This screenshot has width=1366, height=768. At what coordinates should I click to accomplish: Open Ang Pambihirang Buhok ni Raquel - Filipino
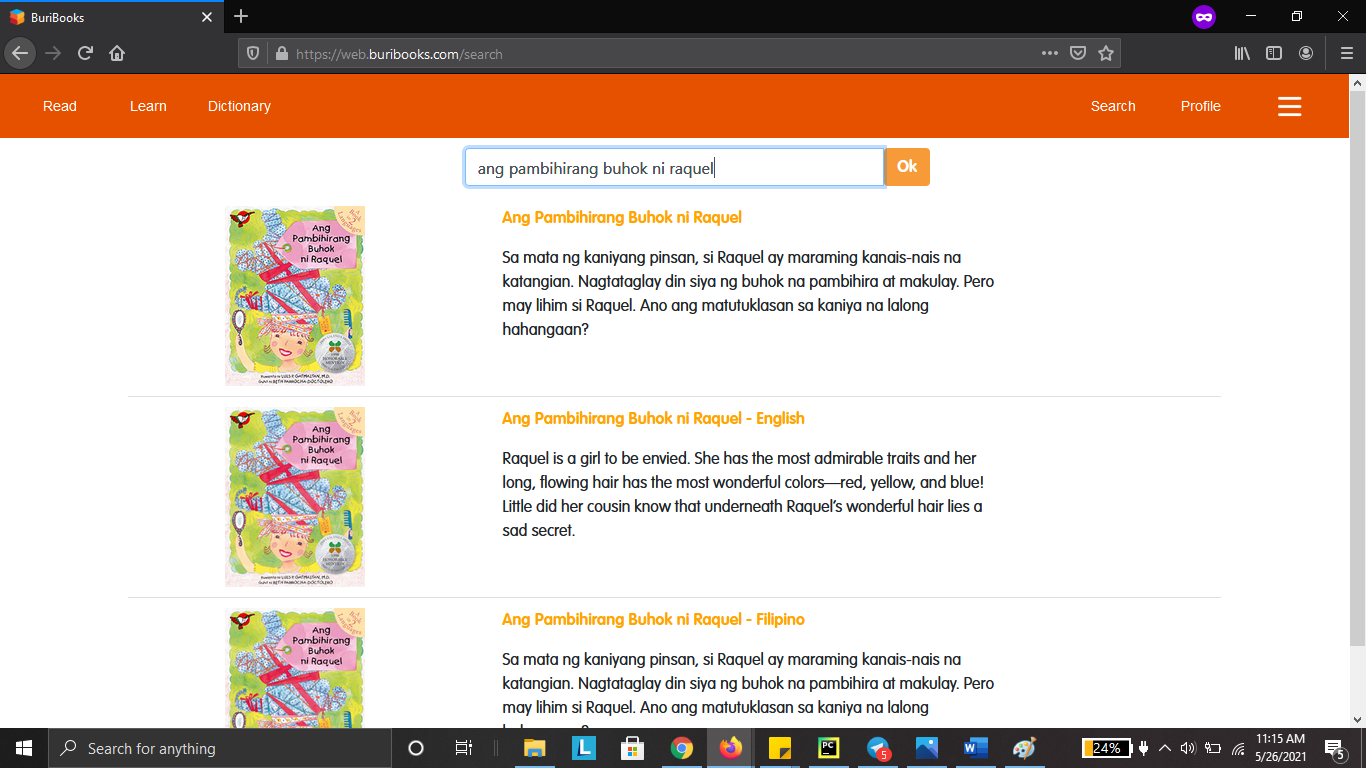click(653, 620)
